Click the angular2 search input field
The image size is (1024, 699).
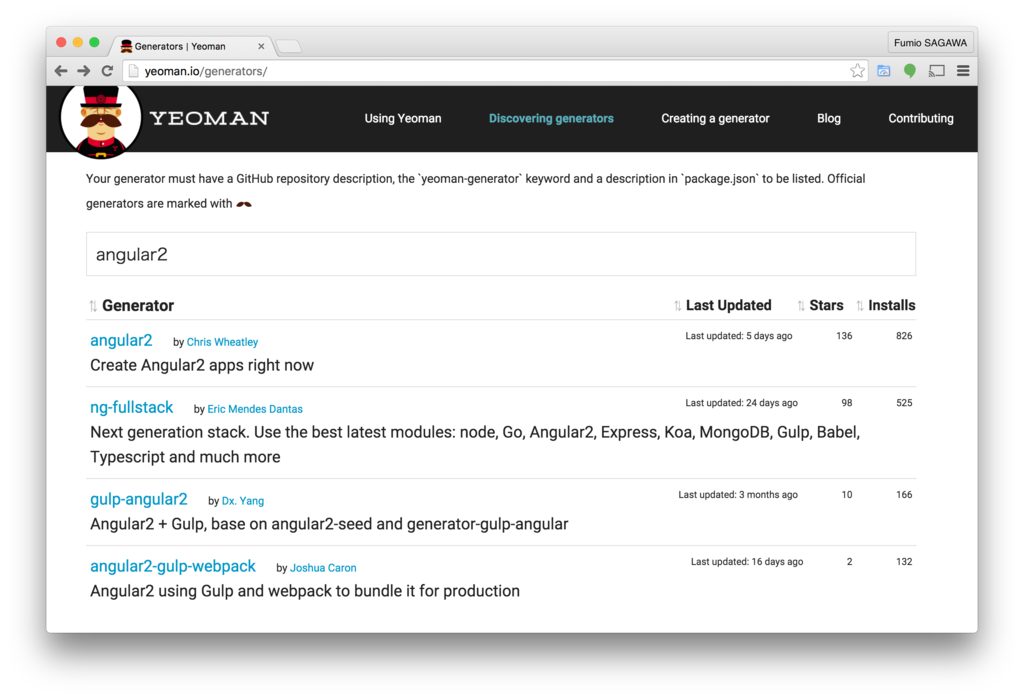point(500,253)
